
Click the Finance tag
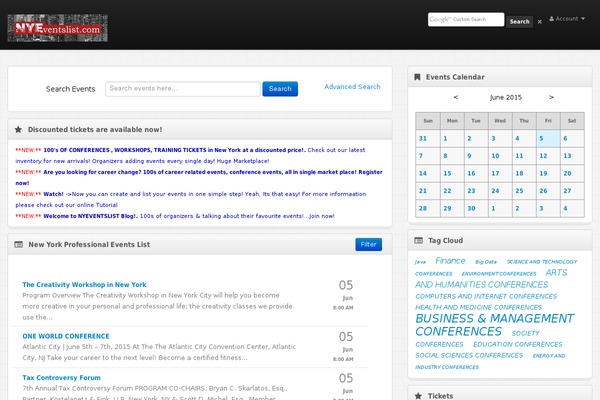pyautogui.click(x=450, y=261)
